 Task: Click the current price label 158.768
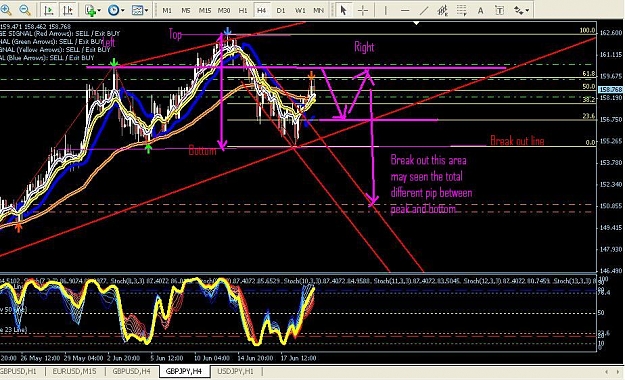pyautogui.click(x=610, y=90)
